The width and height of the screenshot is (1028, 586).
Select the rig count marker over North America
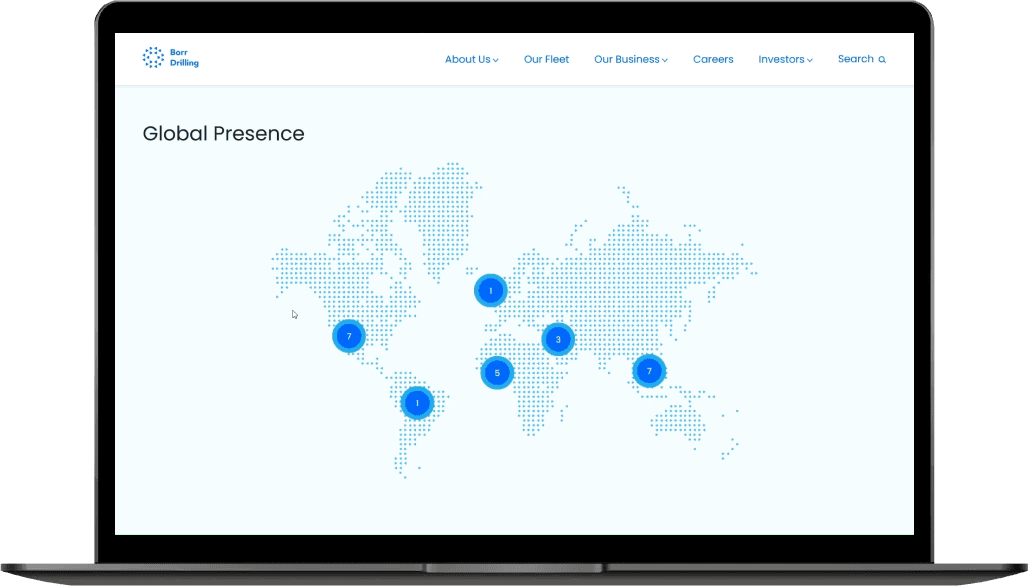pos(349,336)
